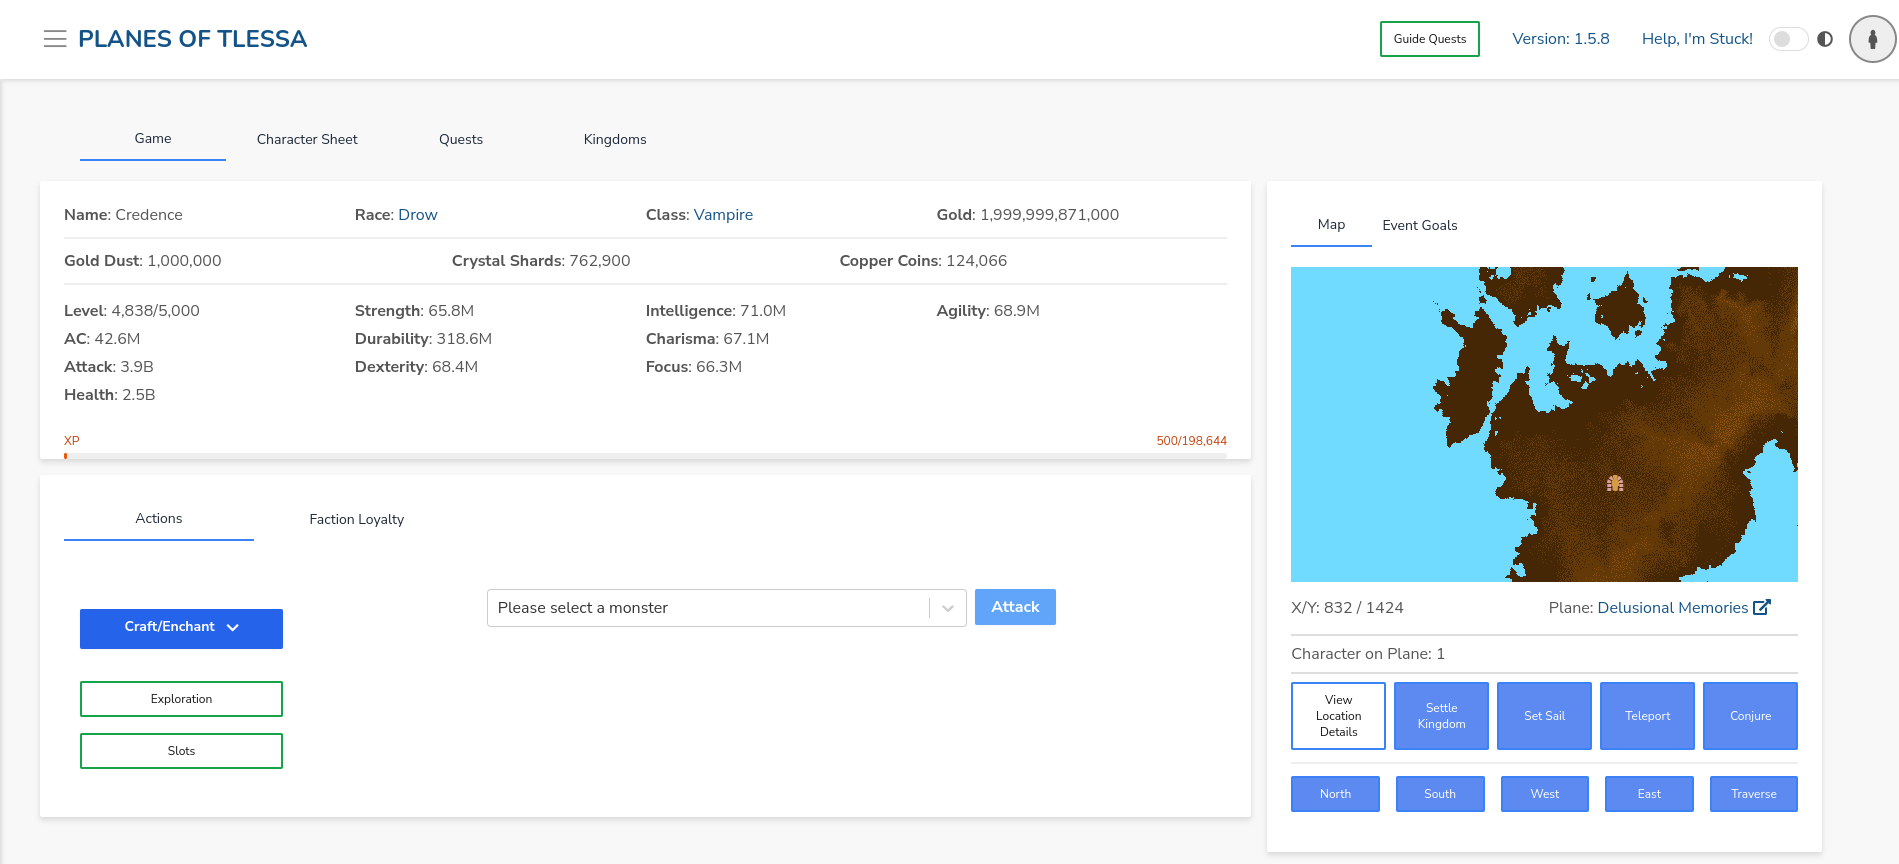Click the character marker on the map

pos(1615,483)
